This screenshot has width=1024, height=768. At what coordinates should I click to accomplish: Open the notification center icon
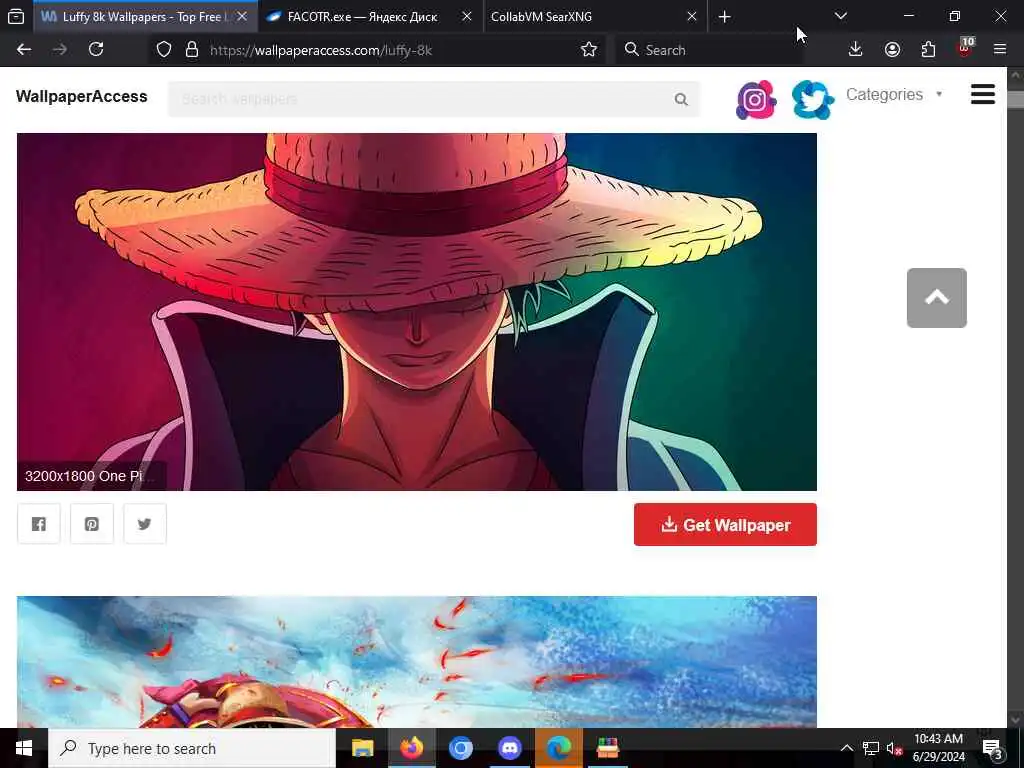tap(993, 748)
